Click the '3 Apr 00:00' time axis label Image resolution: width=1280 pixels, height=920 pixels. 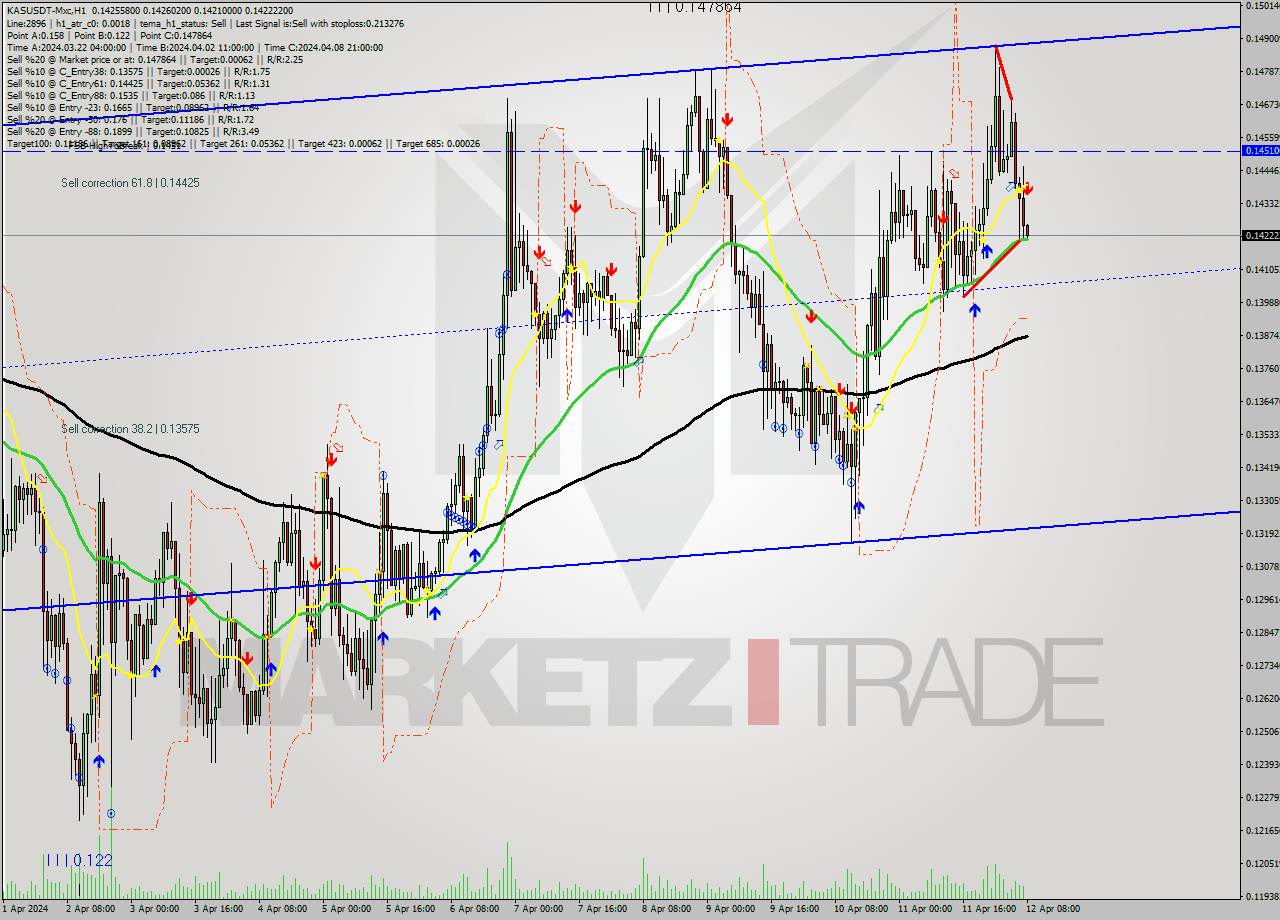point(154,909)
